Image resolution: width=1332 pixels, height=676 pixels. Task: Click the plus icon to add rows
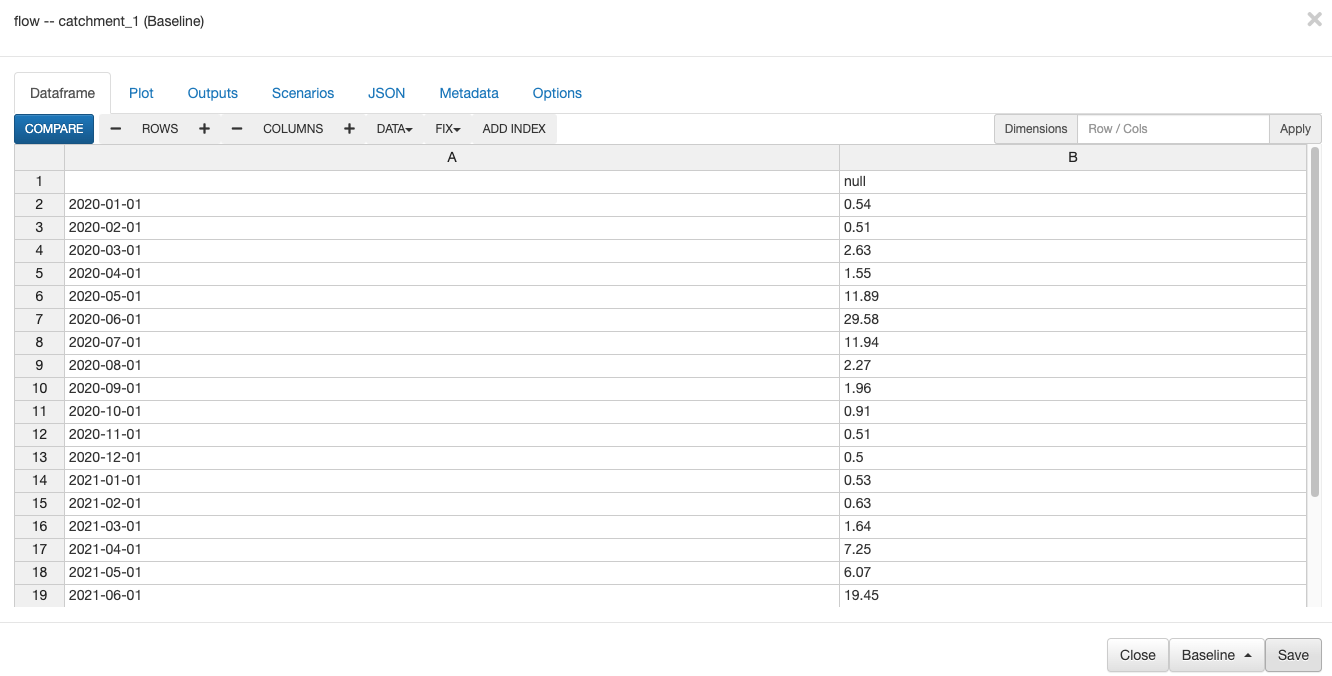coord(204,129)
